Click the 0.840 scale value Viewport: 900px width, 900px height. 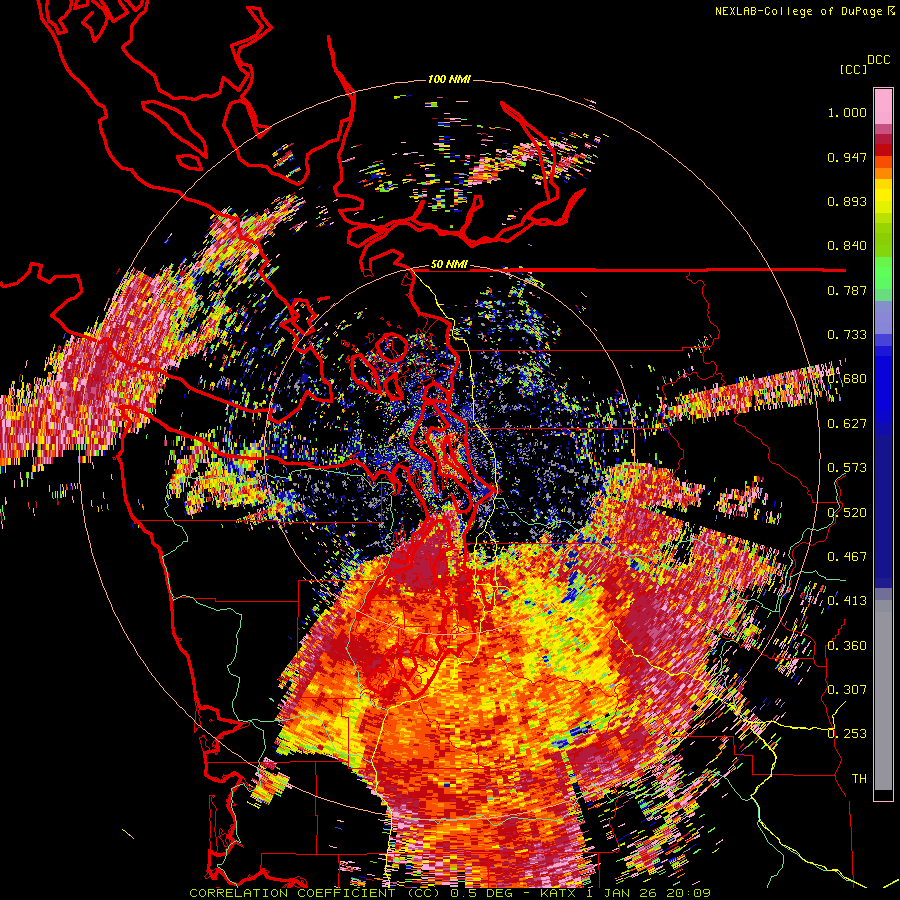click(847, 246)
